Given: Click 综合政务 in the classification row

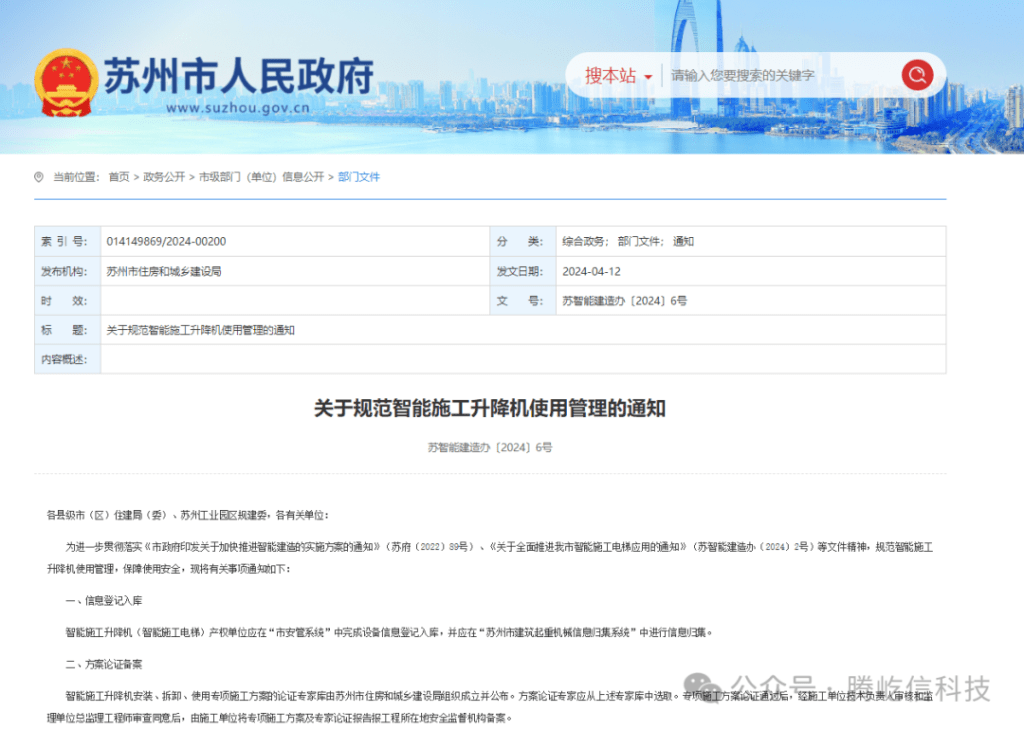Looking at the screenshot, I should [584, 241].
